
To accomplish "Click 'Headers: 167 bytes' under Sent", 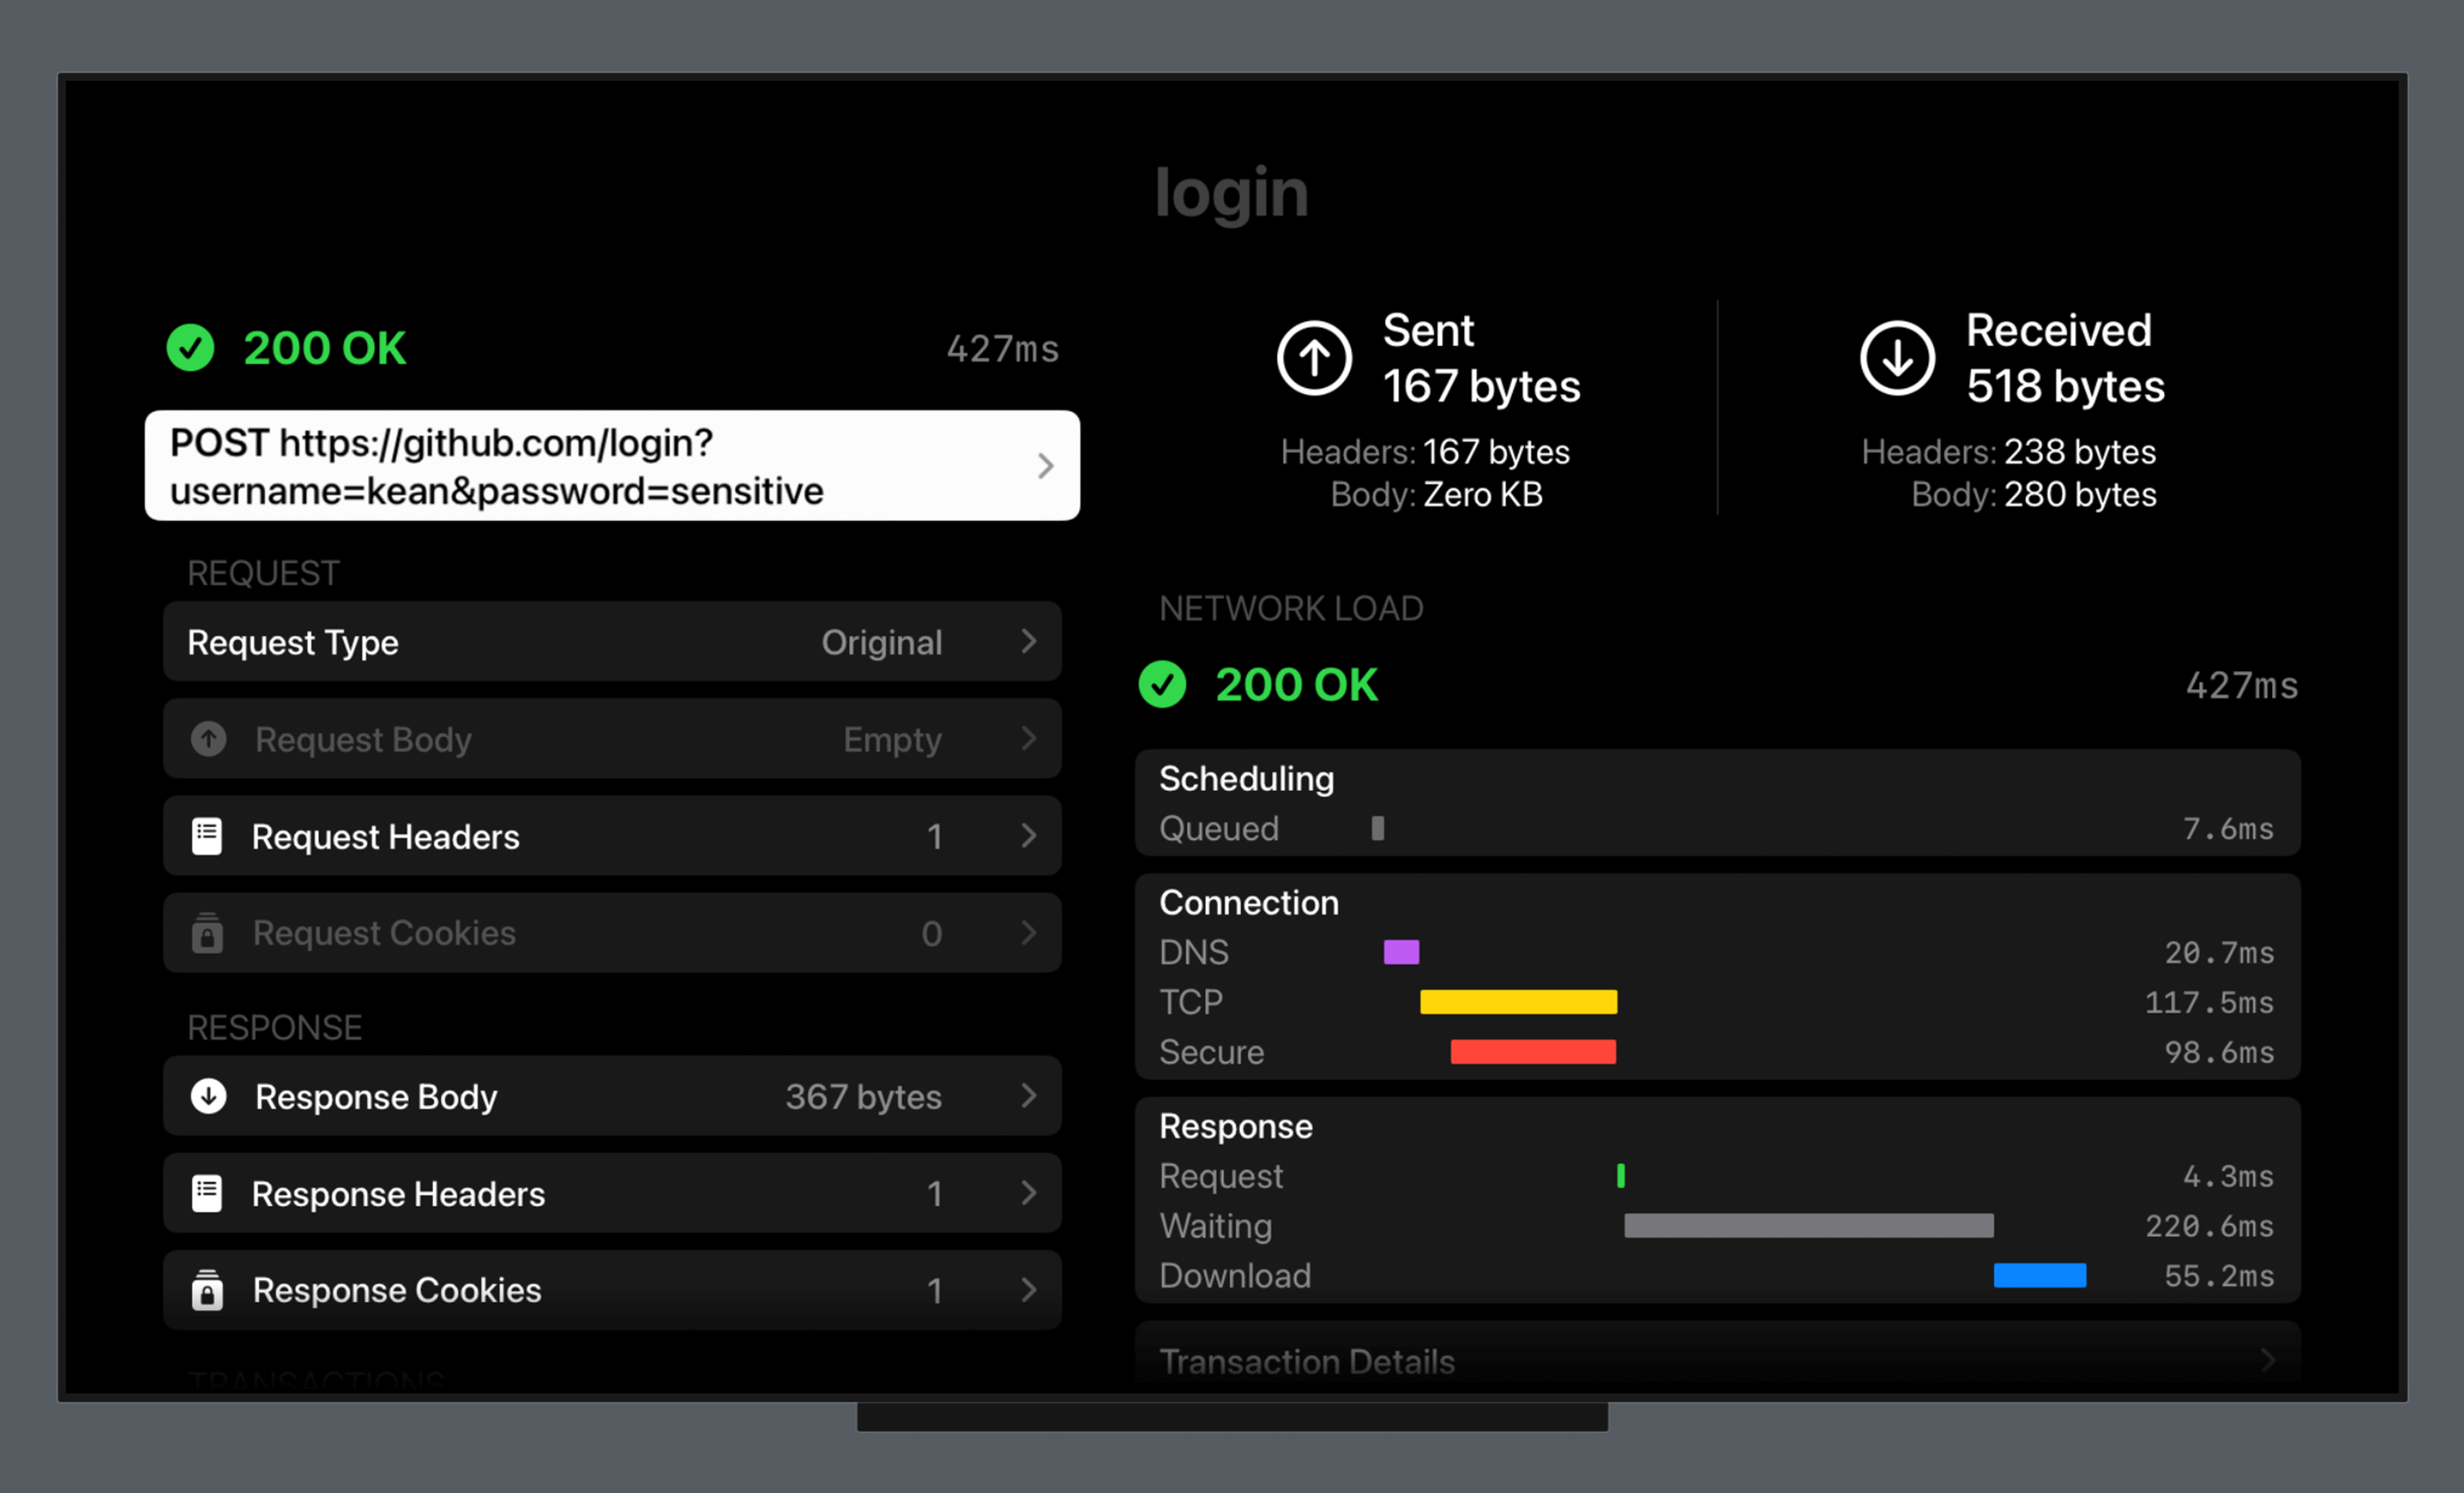I will [1425, 452].
